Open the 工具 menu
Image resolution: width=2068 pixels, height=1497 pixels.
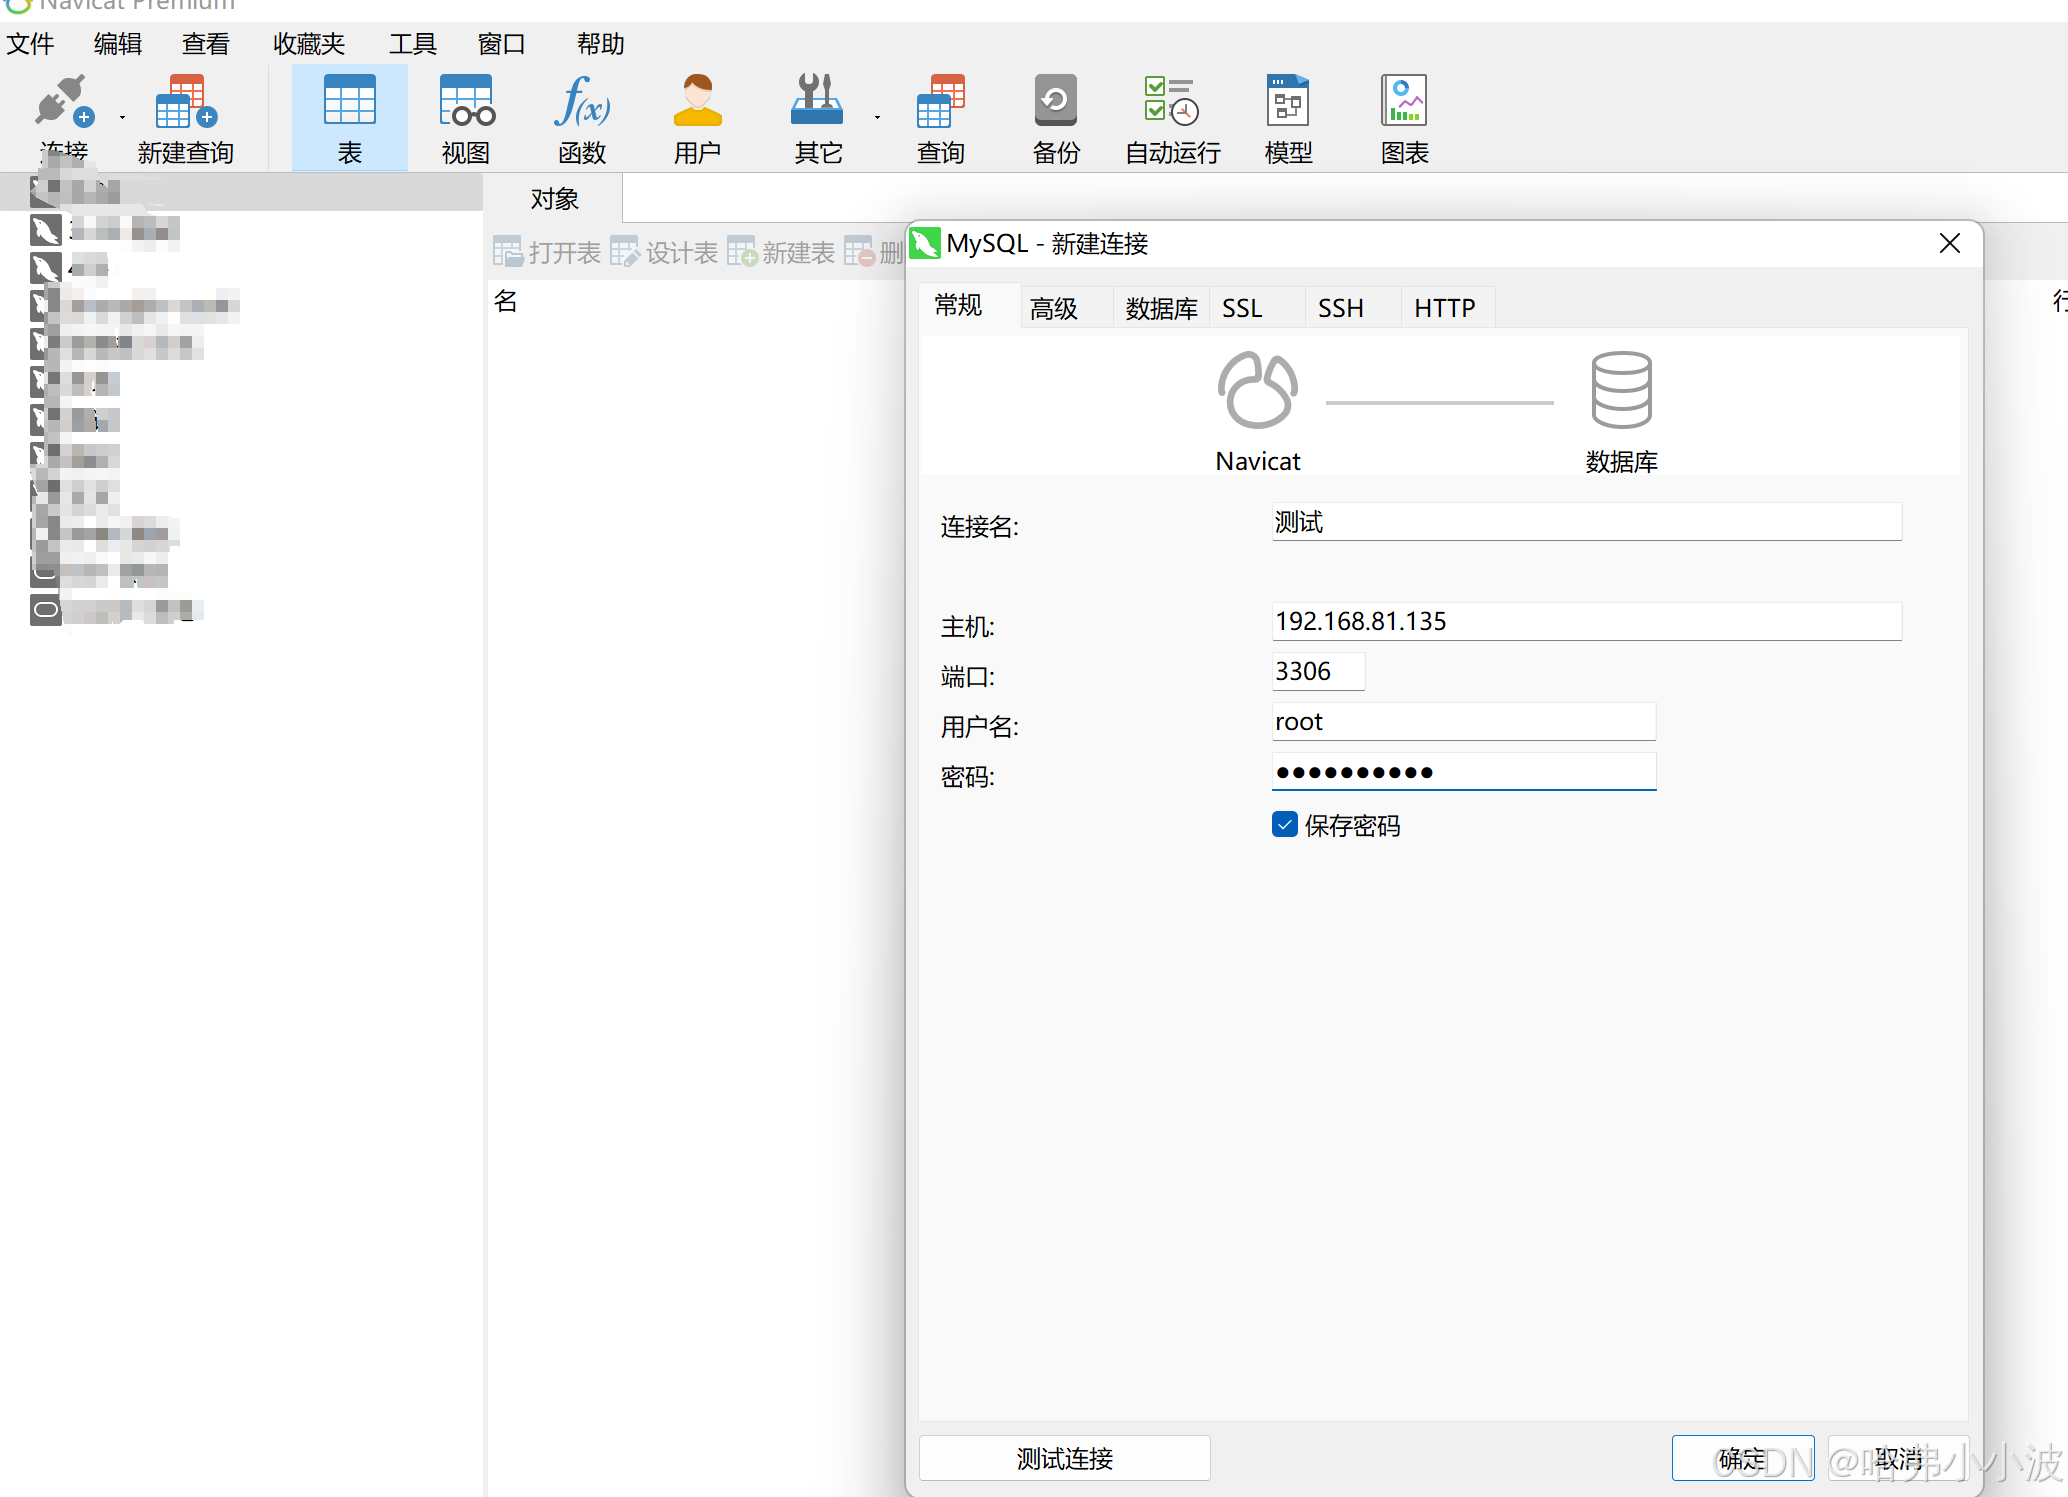[x=412, y=43]
